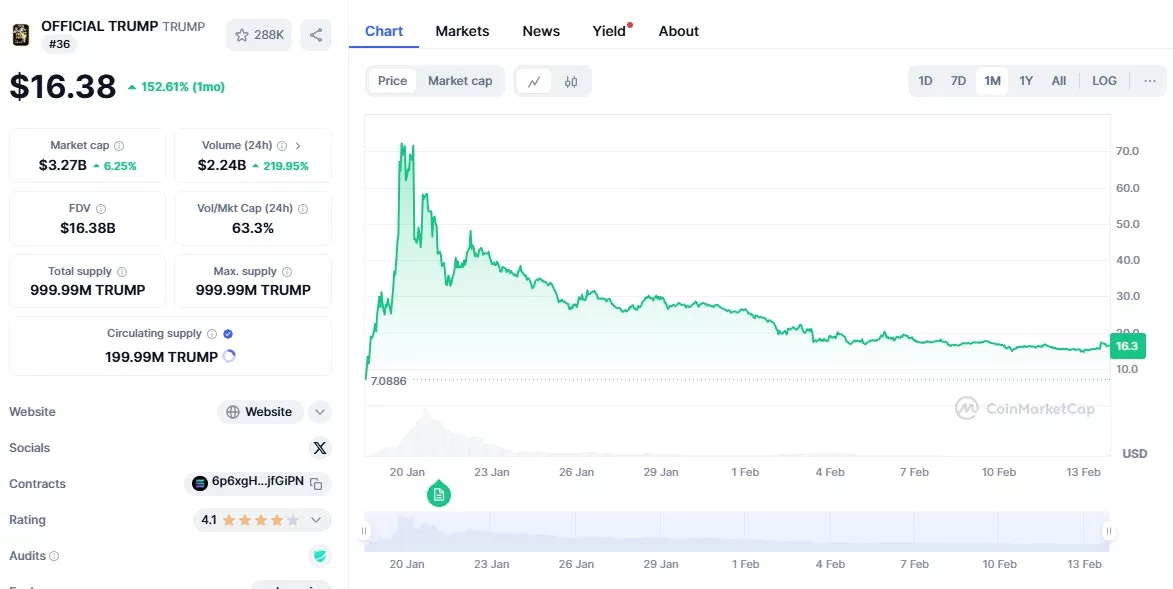
Task: Open the X social link icon
Action: 319,448
